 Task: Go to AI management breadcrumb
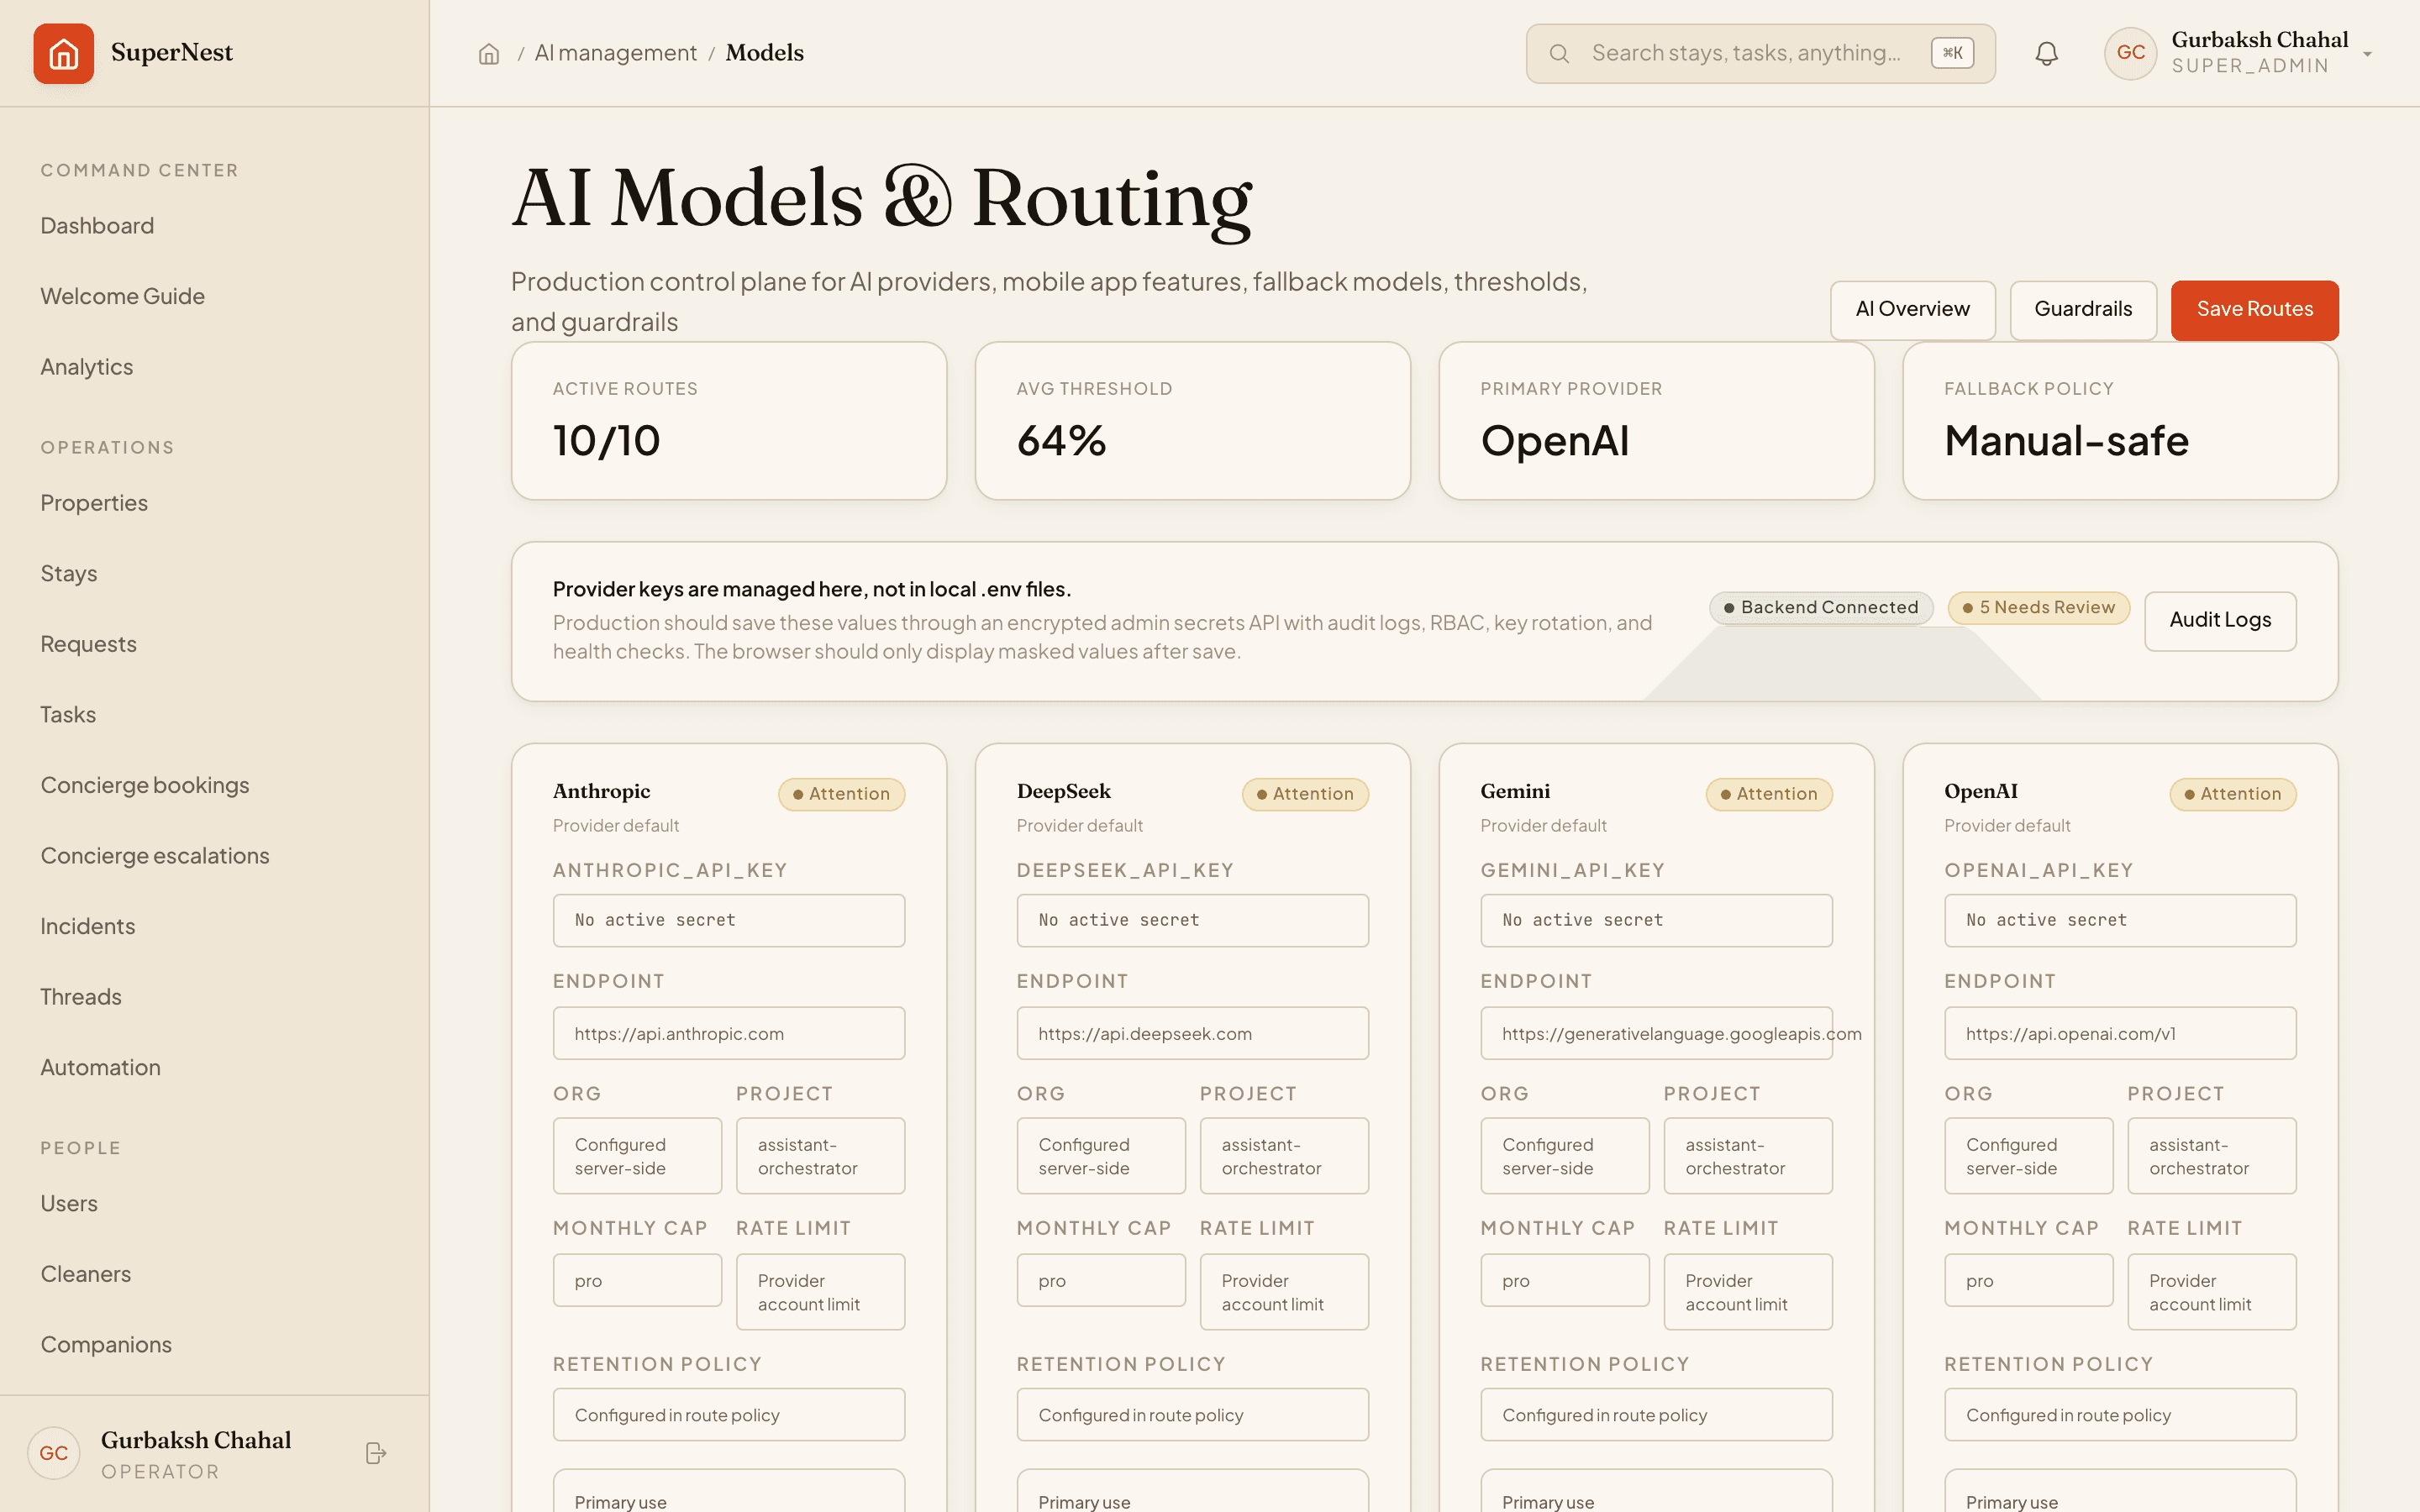615,53
